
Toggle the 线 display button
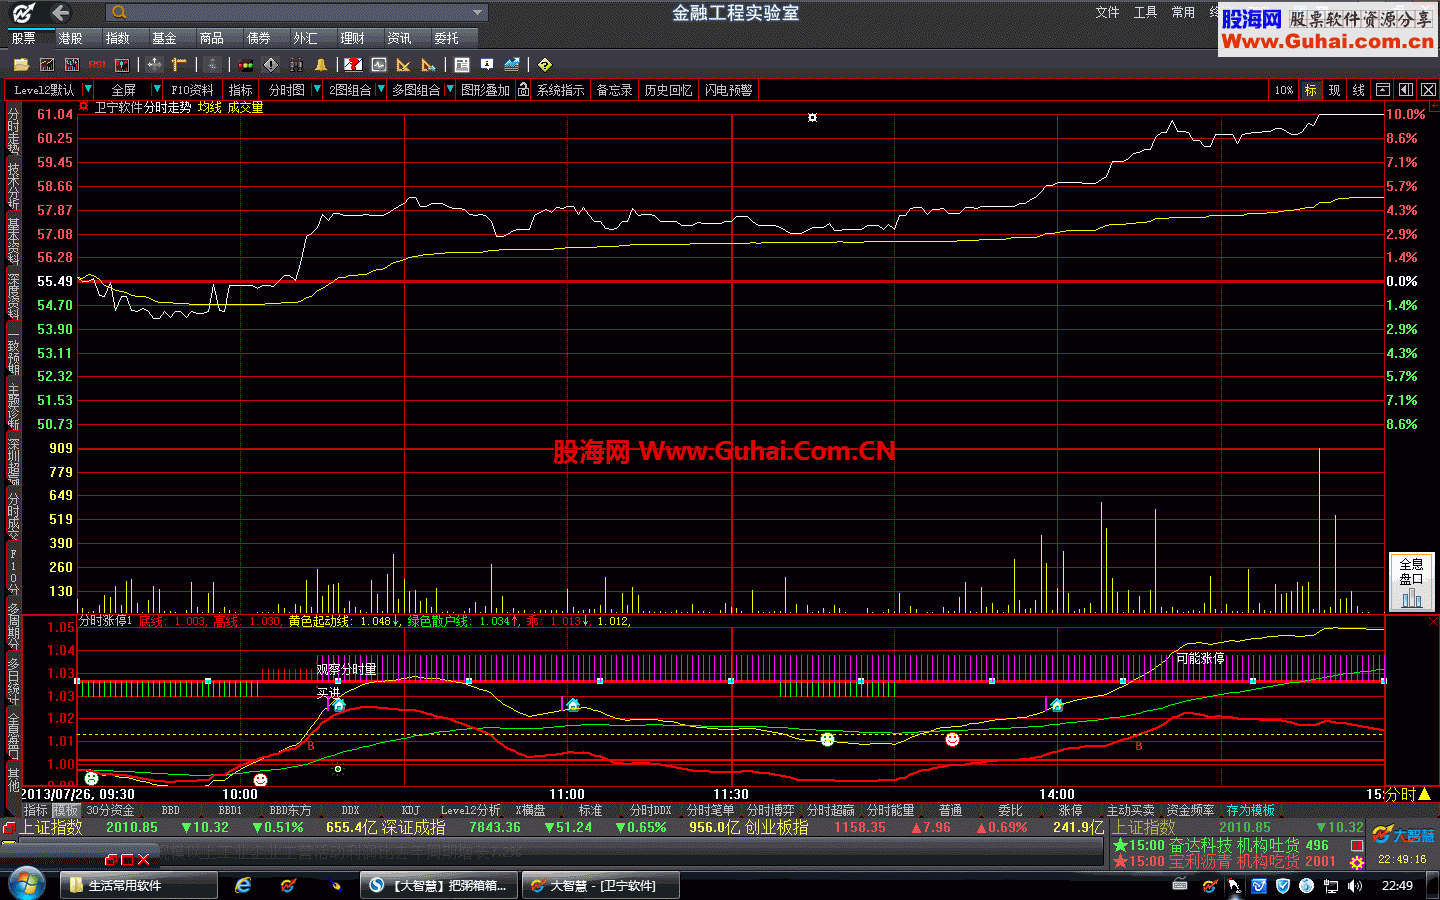click(x=1358, y=90)
